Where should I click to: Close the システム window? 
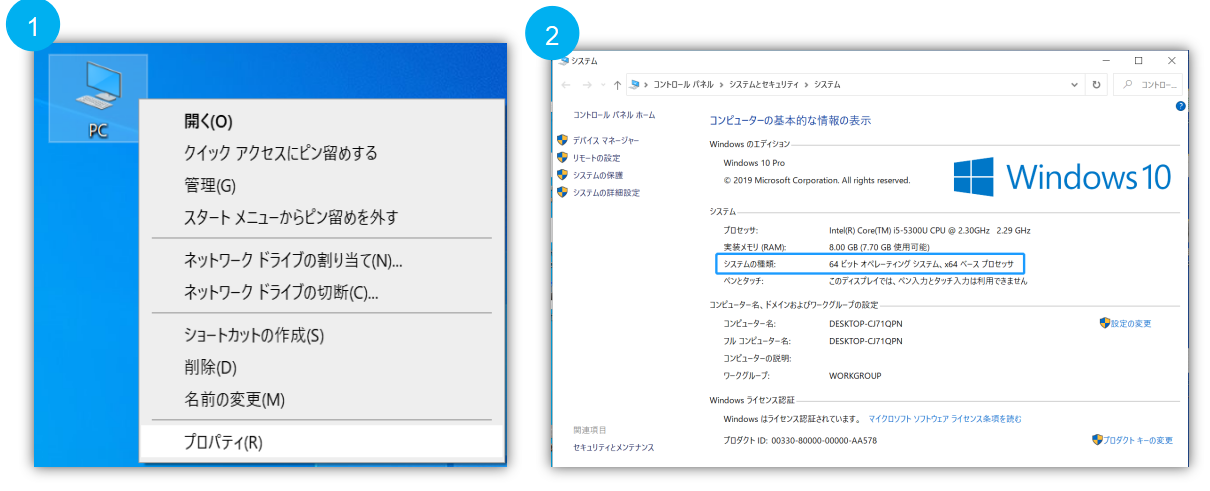tap(1172, 61)
